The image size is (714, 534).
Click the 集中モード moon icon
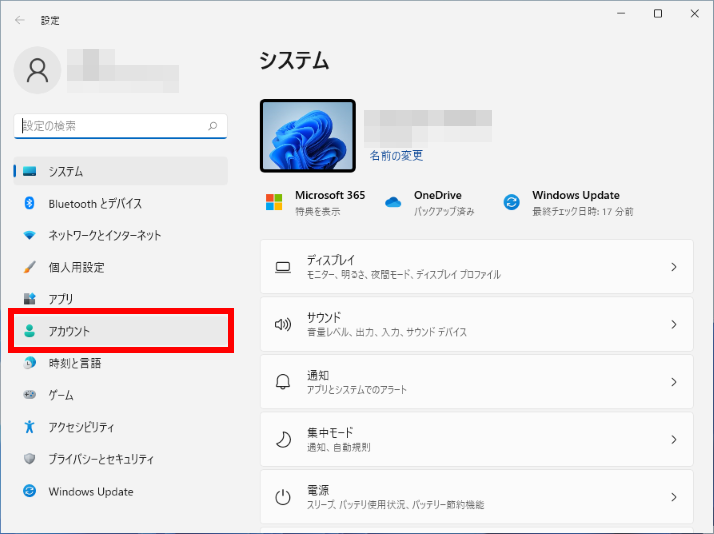tap(284, 440)
